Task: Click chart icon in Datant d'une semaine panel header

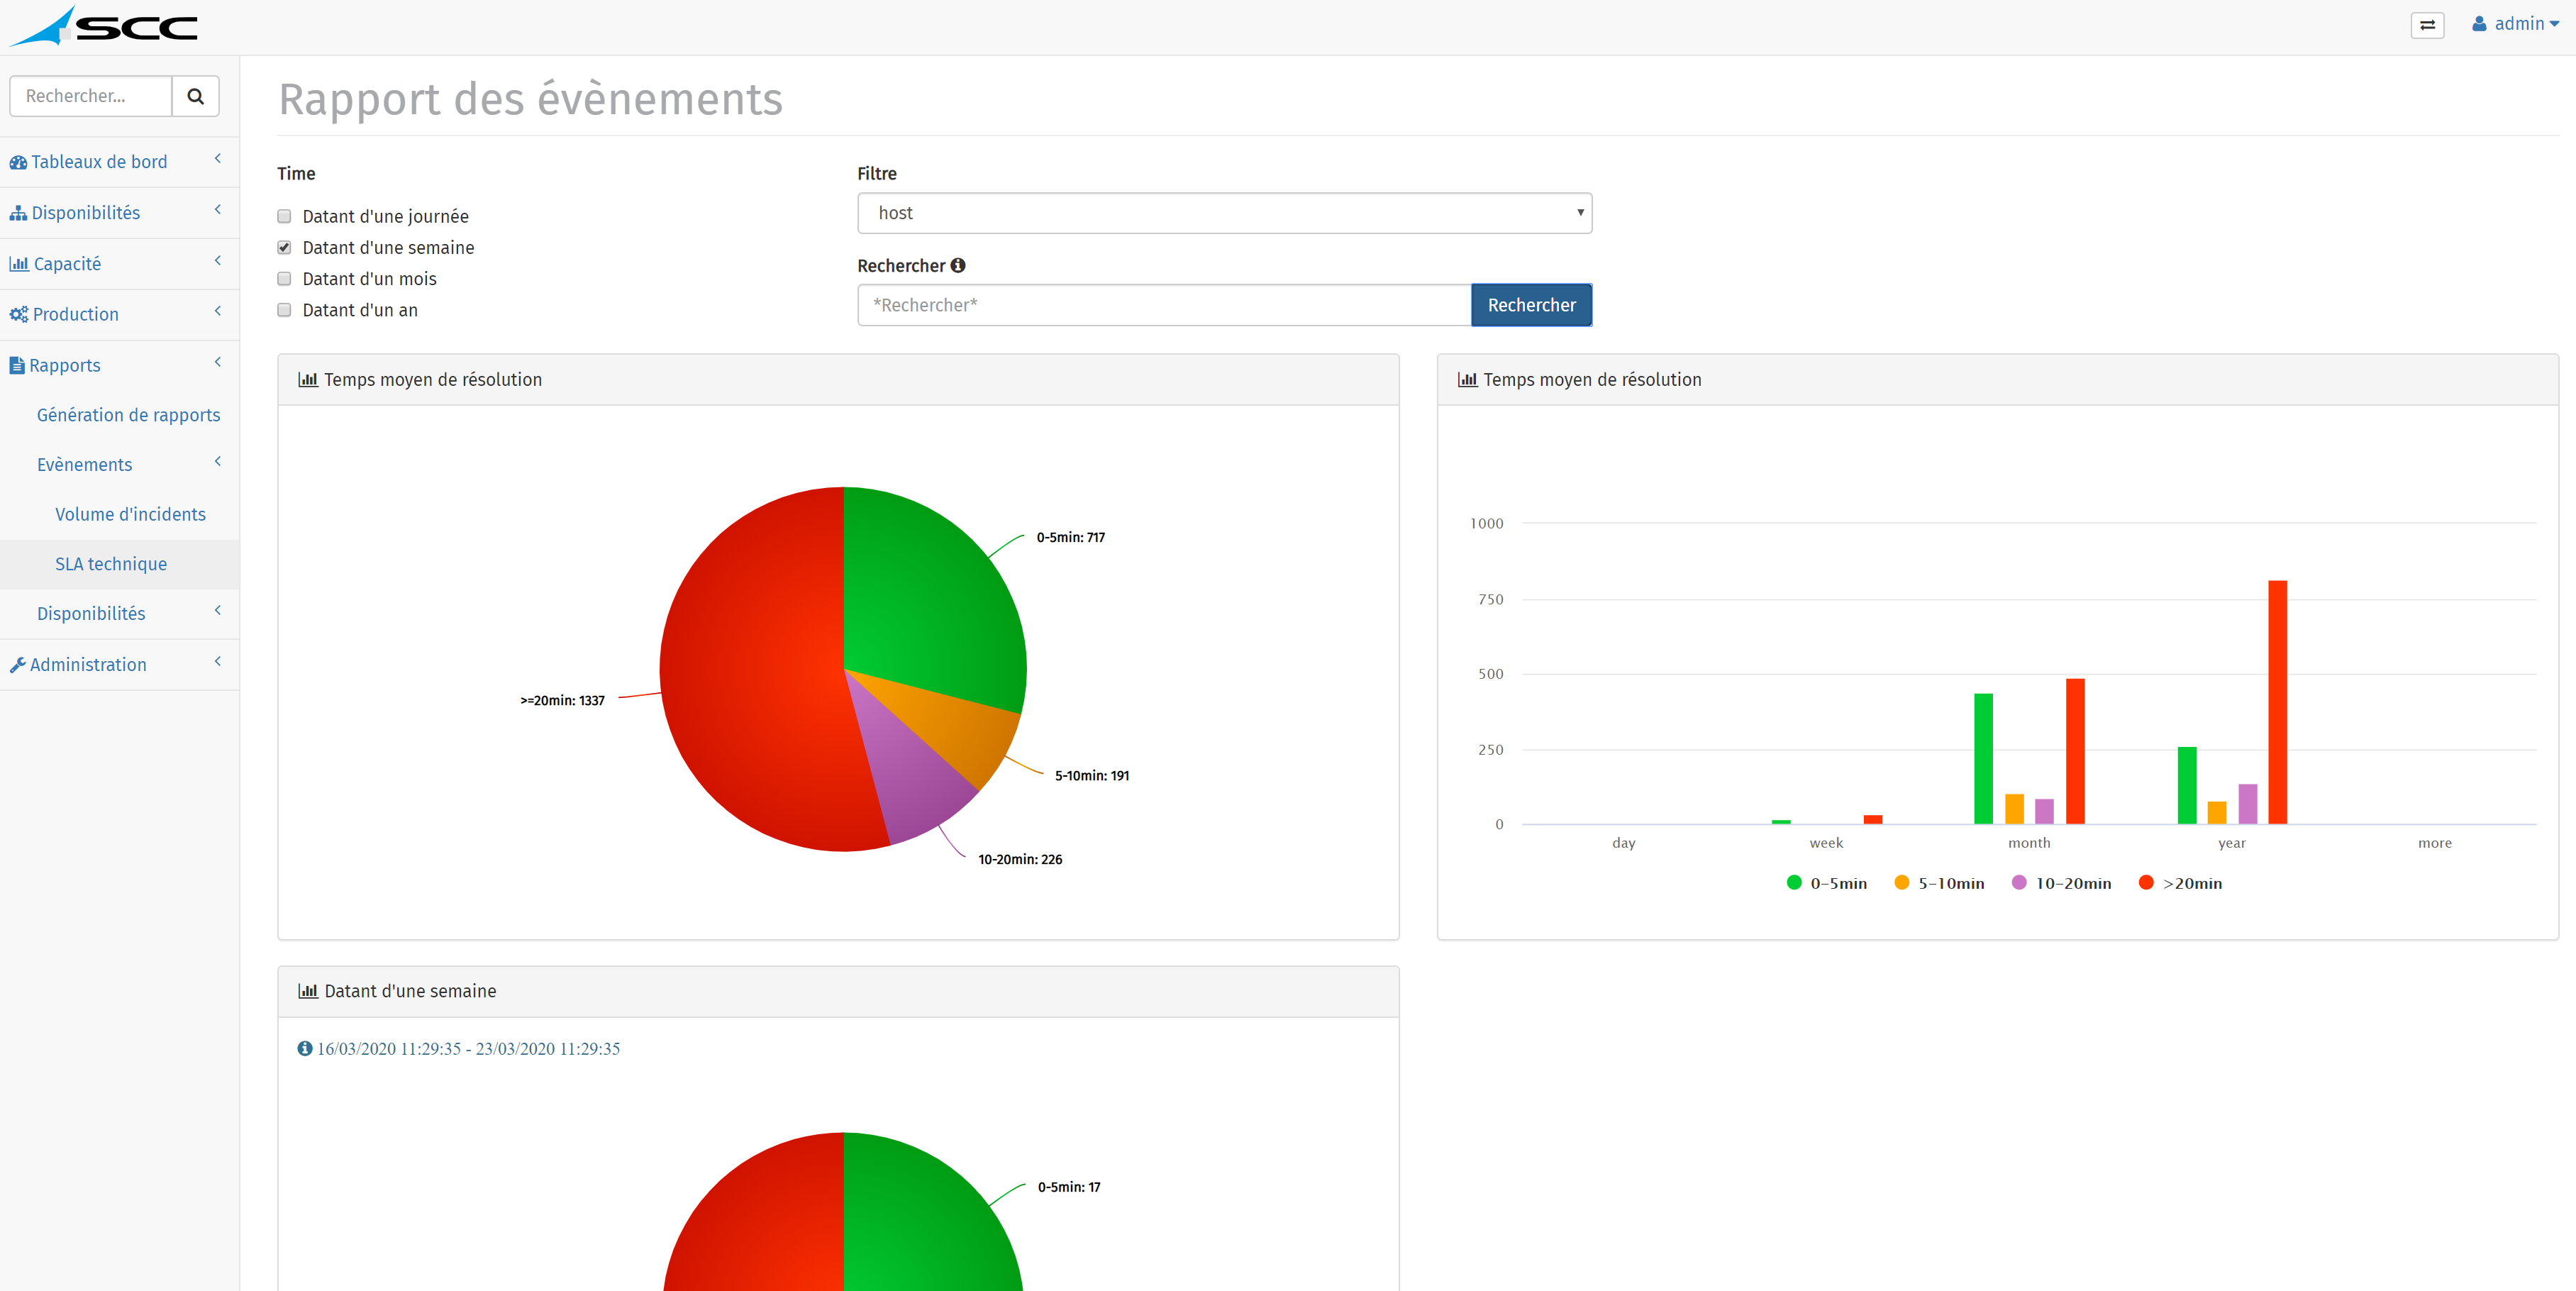Action: click(308, 991)
